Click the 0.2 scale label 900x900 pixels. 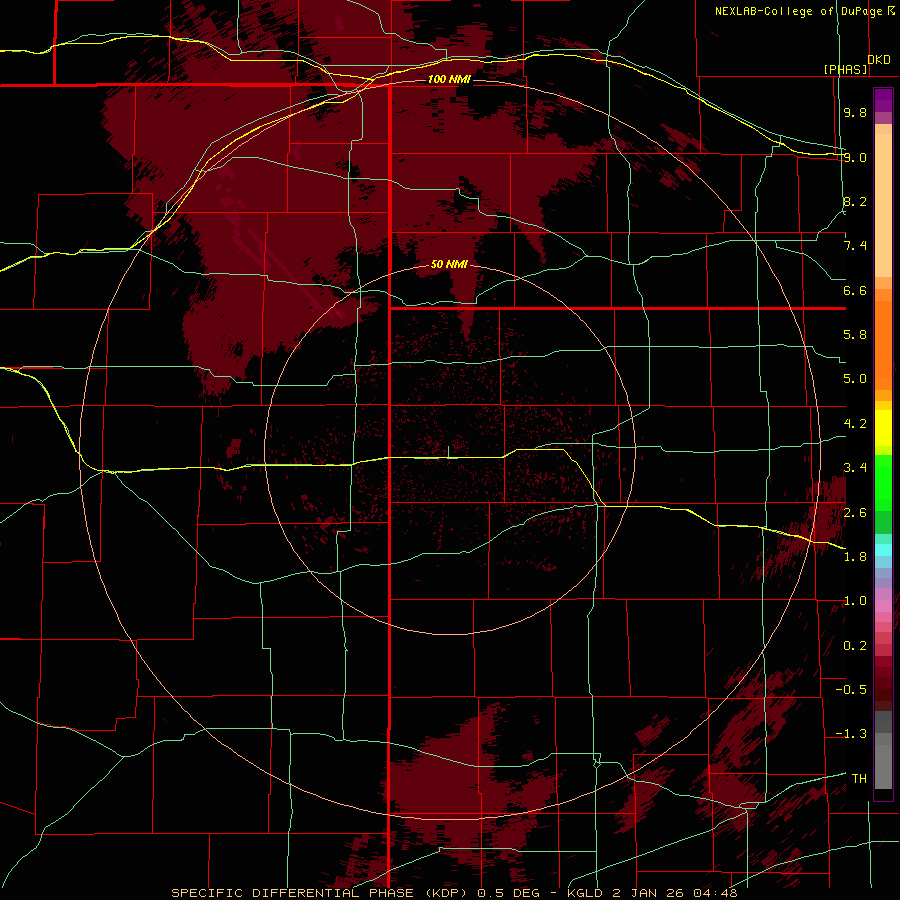(855, 646)
